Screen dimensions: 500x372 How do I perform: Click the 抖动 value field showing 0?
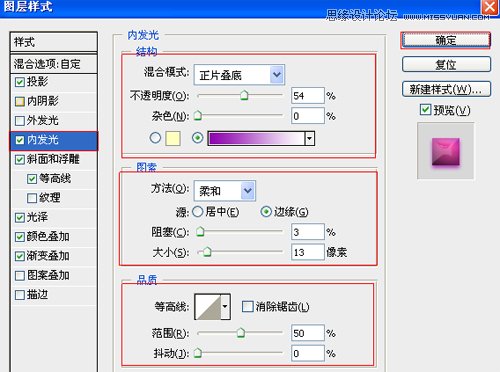coord(308,353)
